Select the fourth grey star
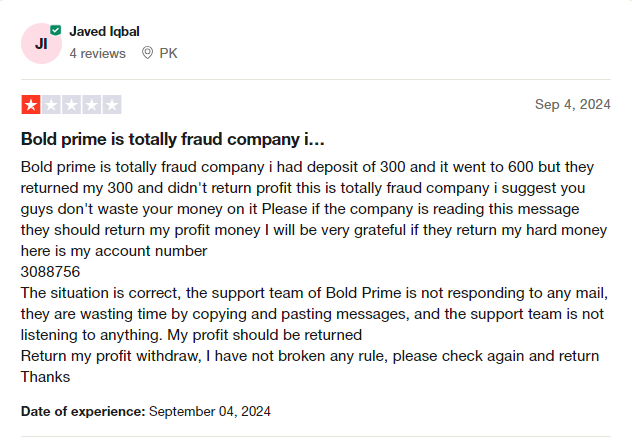The height and width of the screenshot is (442, 632). (x=91, y=105)
